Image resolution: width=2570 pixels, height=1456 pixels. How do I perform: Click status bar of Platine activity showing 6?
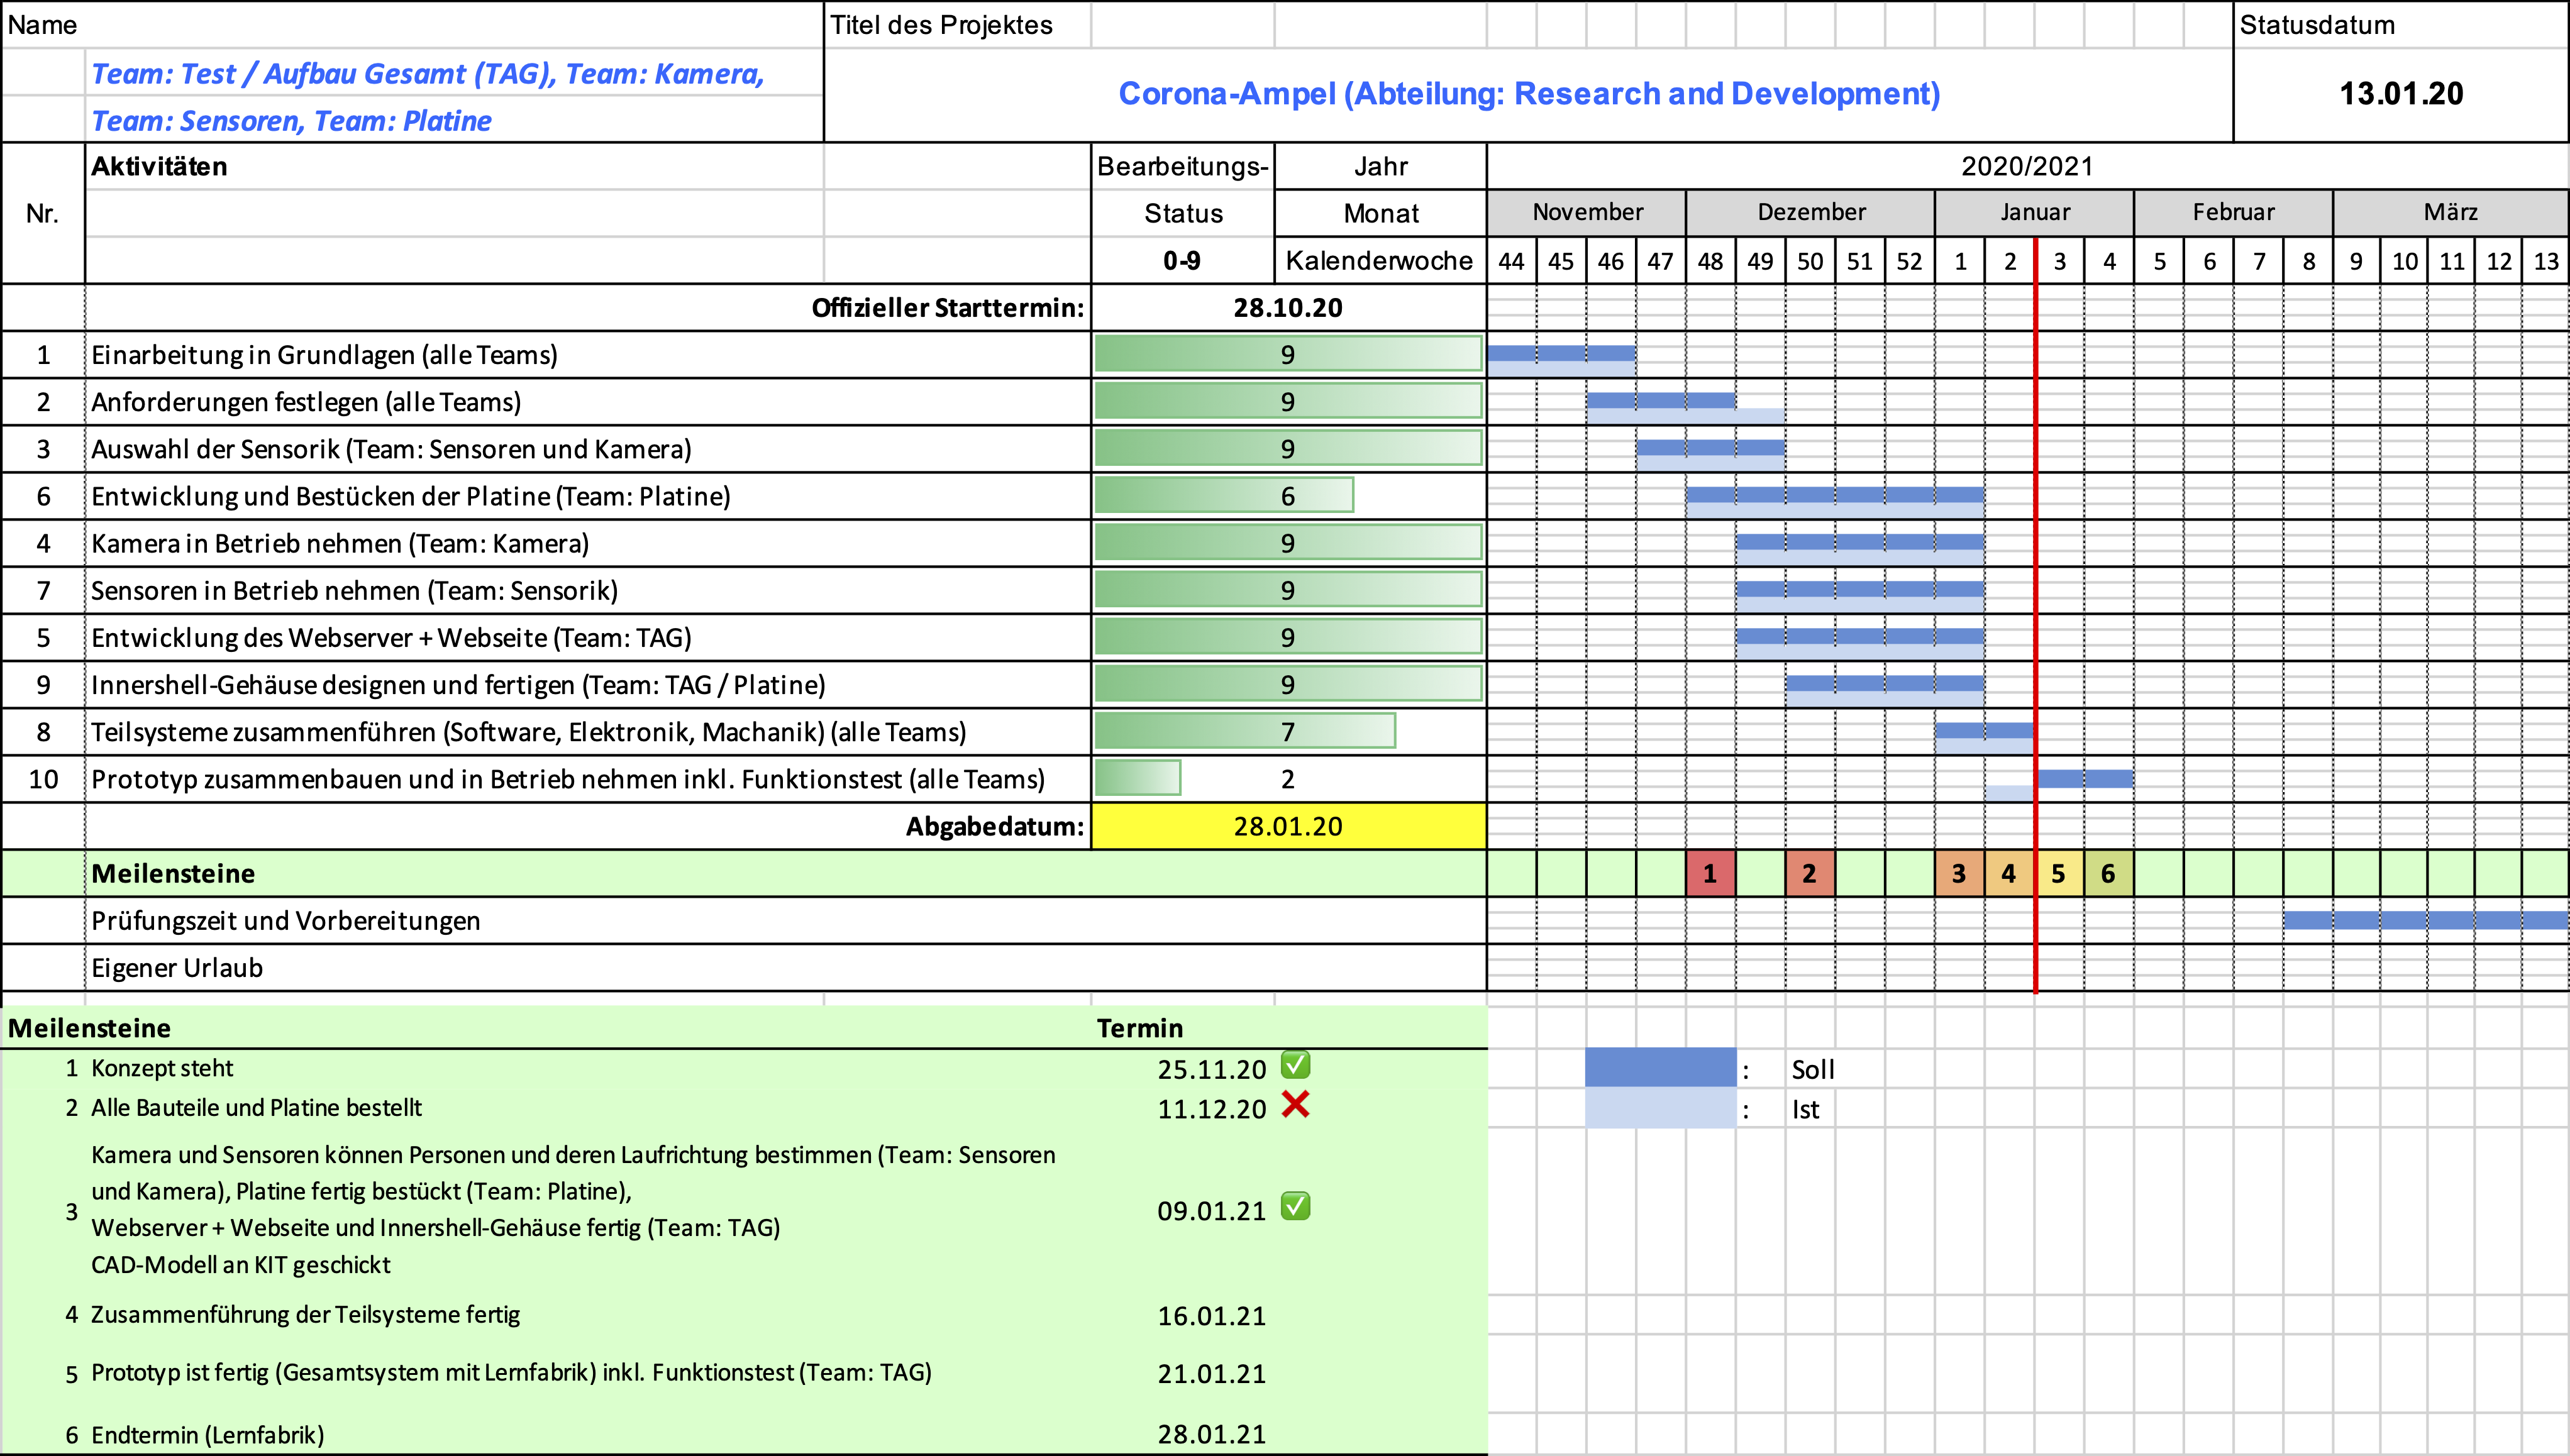(x=1224, y=495)
